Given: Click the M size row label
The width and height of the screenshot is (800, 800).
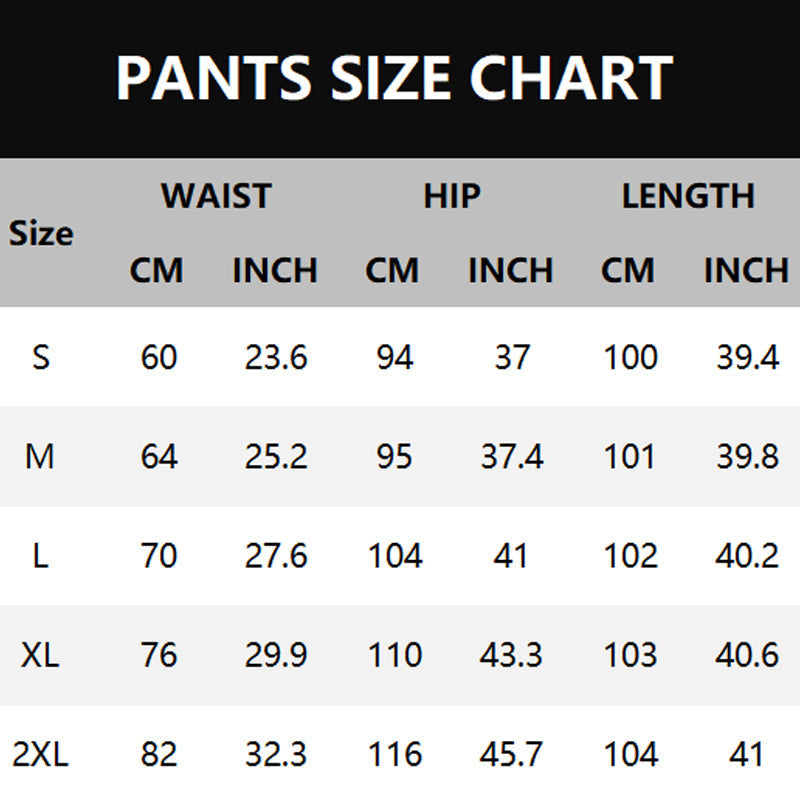Looking at the screenshot, I should point(41,457).
